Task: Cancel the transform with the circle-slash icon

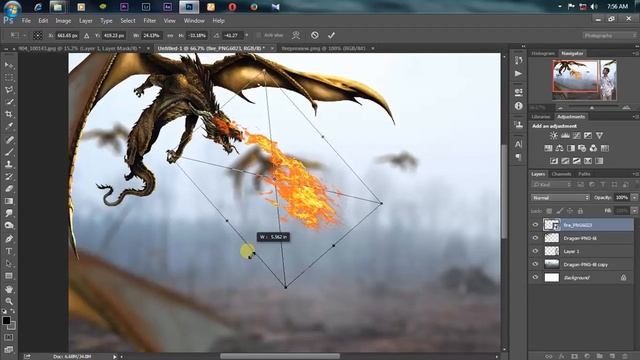Action: (x=315, y=36)
